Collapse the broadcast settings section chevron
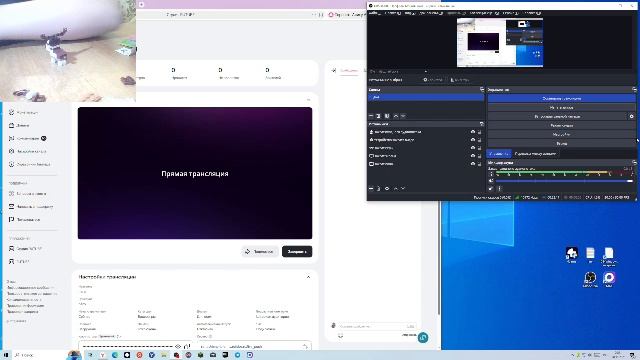The width and height of the screenshot is (640, 360). point(308,277)
